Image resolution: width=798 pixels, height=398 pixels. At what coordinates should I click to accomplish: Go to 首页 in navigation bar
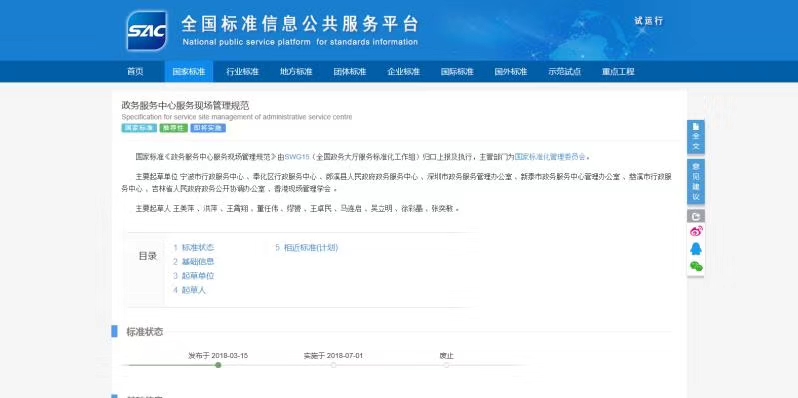(x=135, y=72)
